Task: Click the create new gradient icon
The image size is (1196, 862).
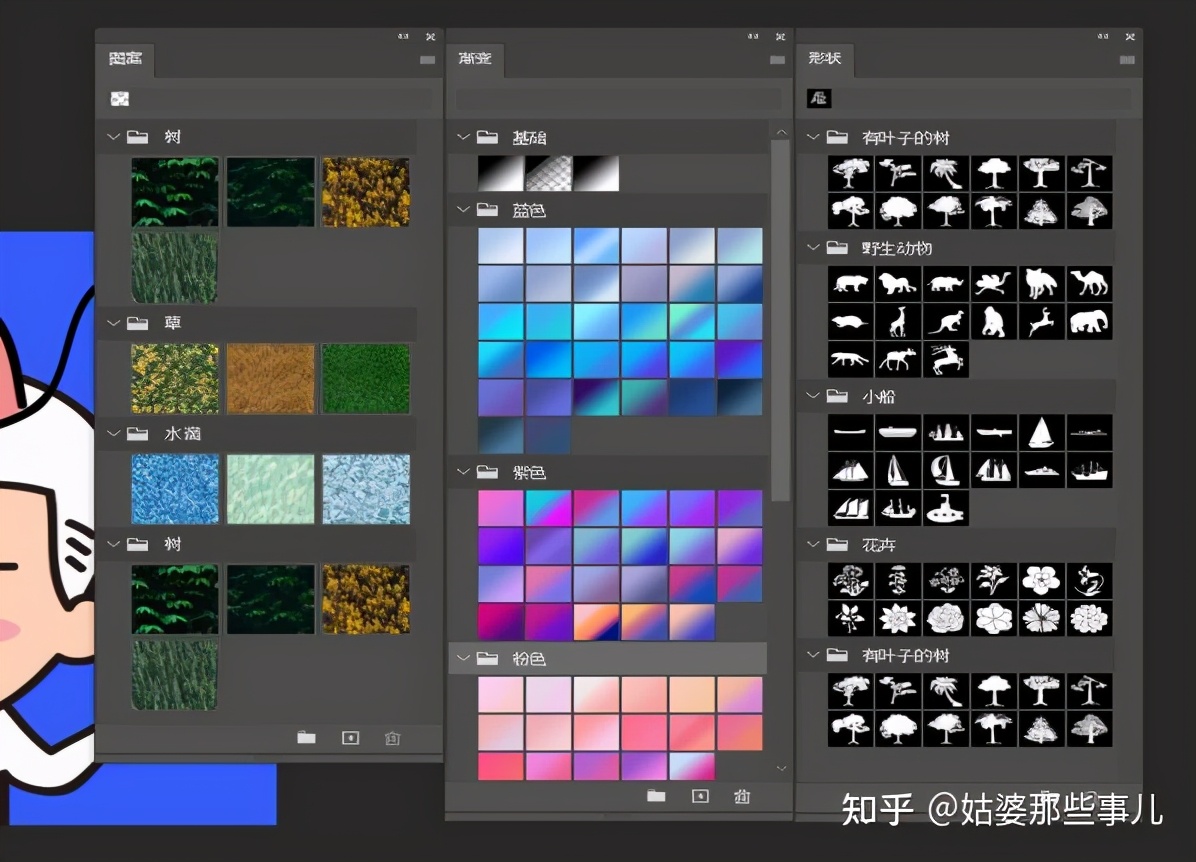Action: [x=699, y=796]
